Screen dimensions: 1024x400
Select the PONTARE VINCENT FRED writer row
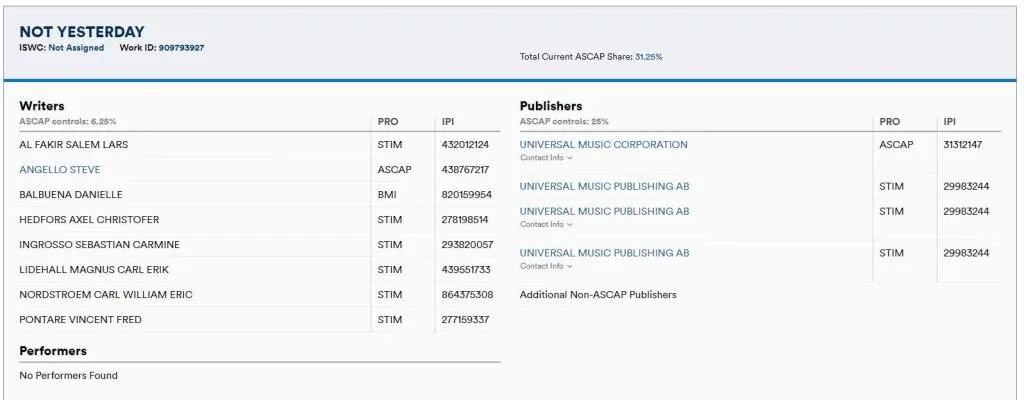pos(260,320)
